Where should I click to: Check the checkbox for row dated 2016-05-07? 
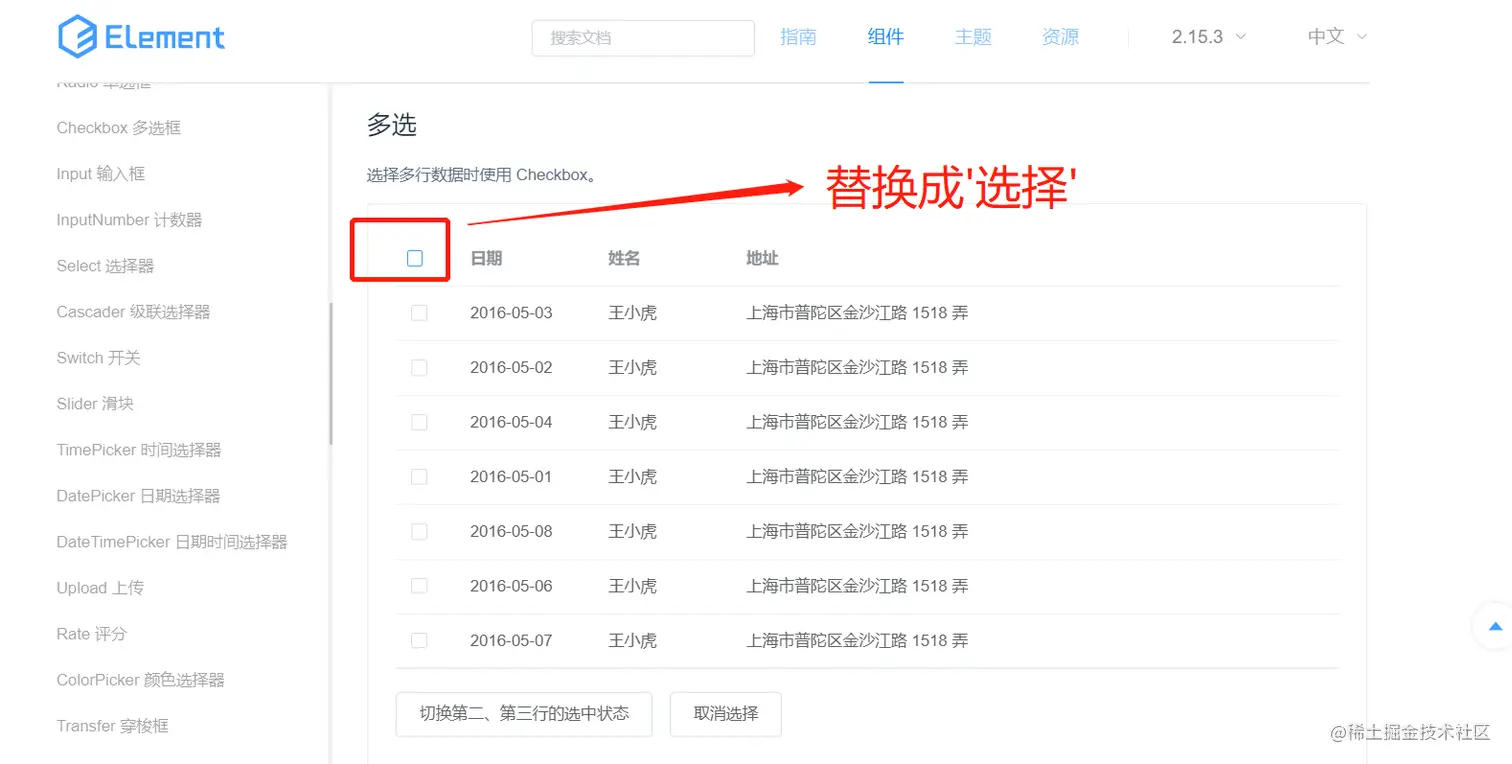pyautogui.click(x=419, y=640)
